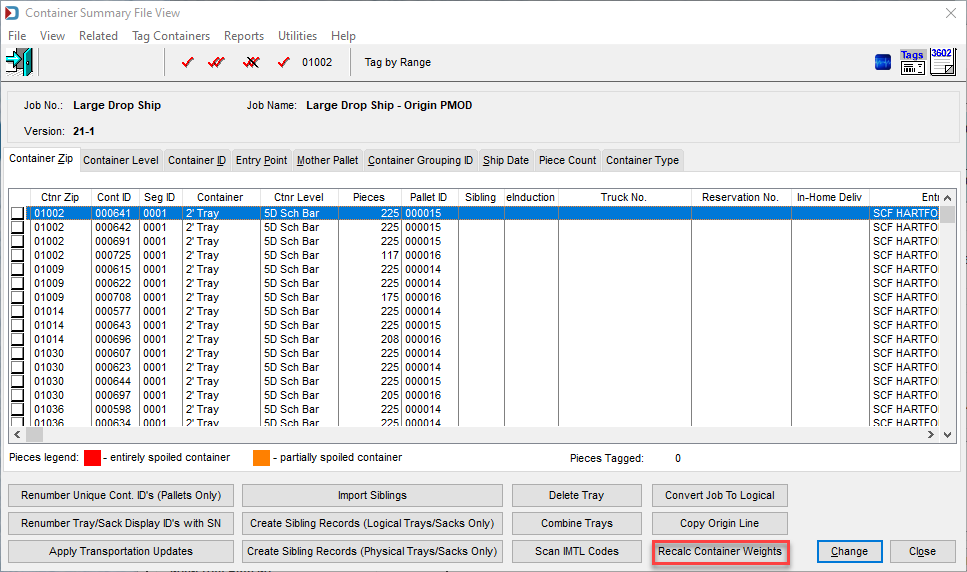The width and height of the screenshot is (967, 572).
Task: Click the blue waveform icon in toolbar
Action: [x=883, y=62]
